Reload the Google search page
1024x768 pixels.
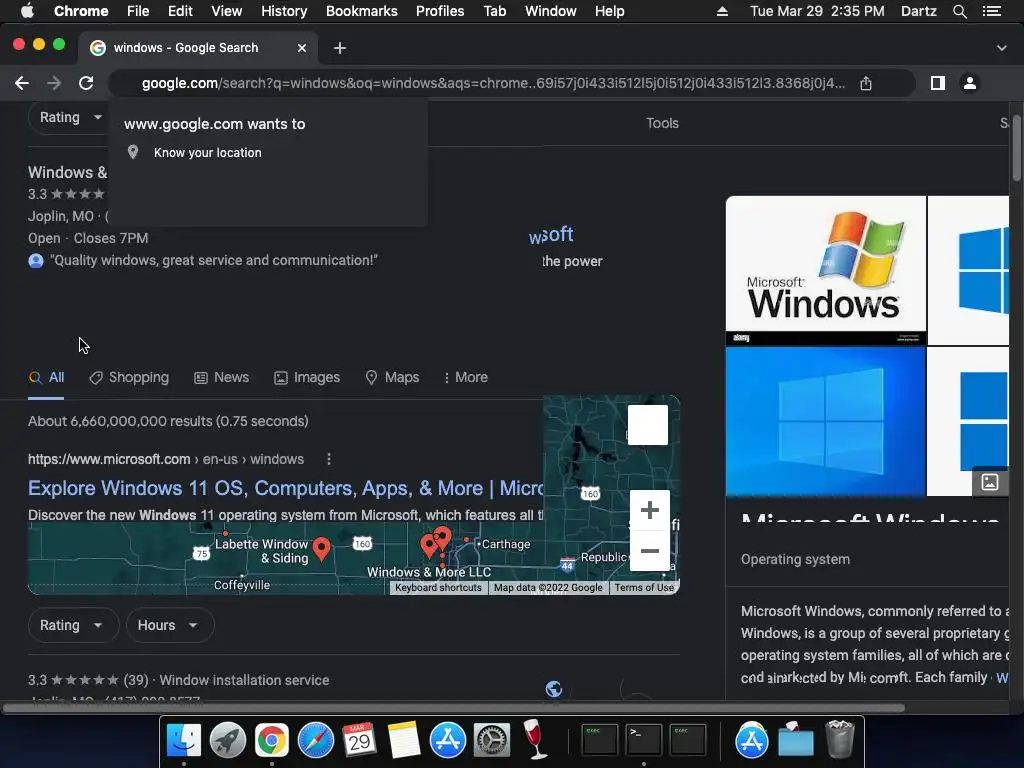pos(86,83)
